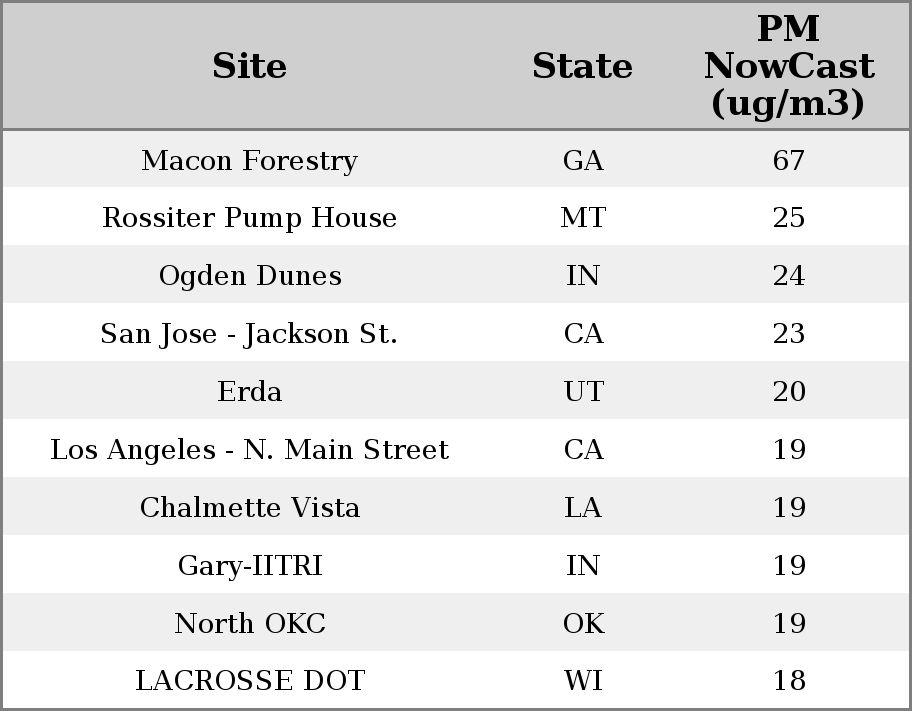Click the WI state cell
Viewport: 912px width, 711px height.
(x=583, y=681)
